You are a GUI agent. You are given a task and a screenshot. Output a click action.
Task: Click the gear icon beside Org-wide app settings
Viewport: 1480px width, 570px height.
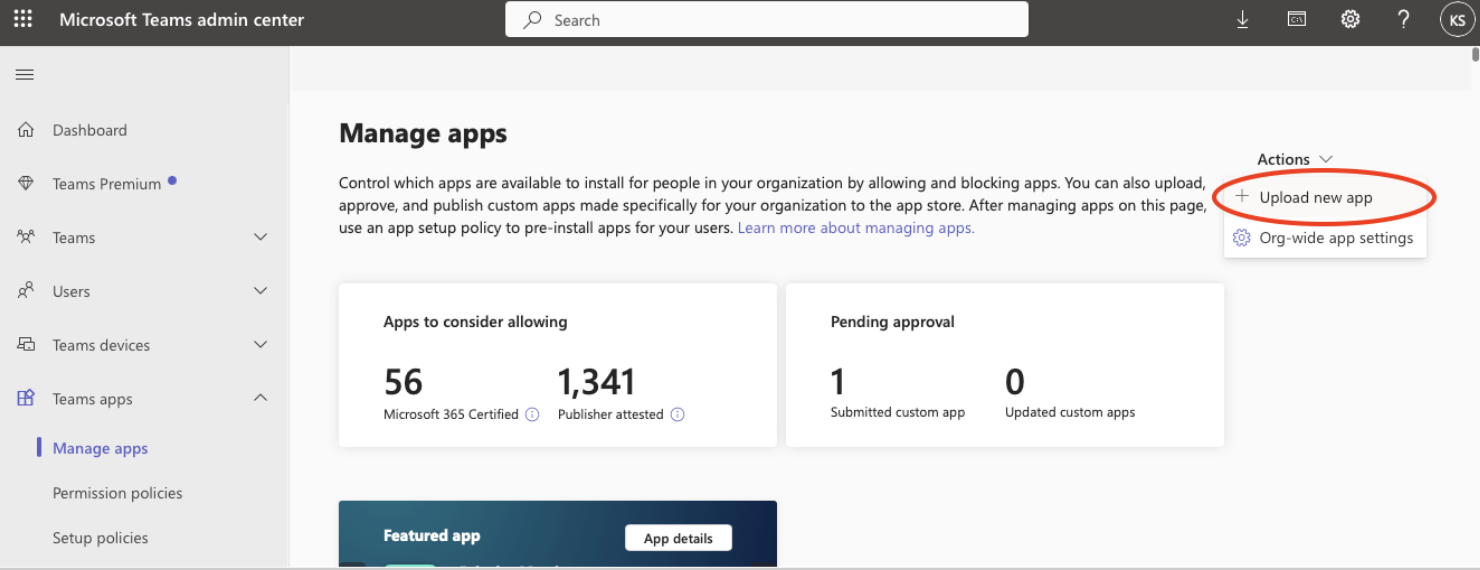1242,238
